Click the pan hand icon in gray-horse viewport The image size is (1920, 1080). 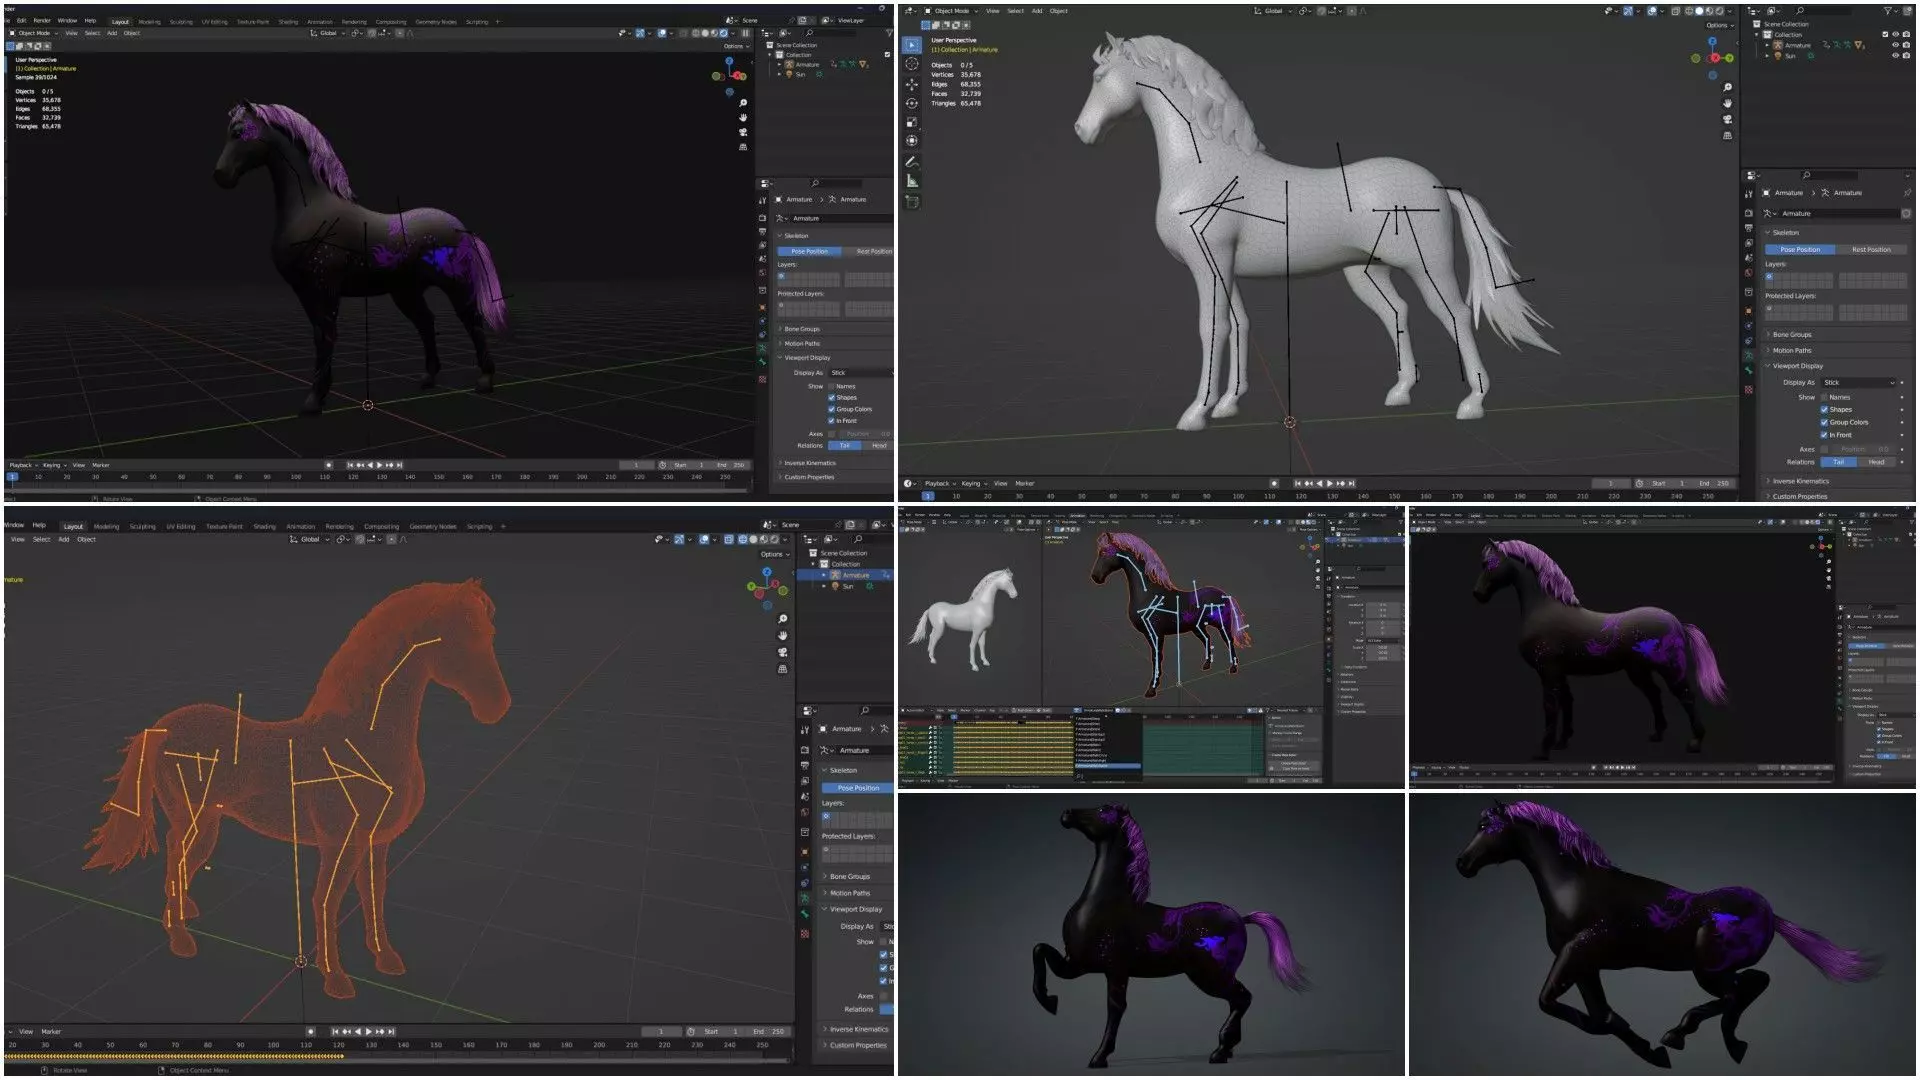pyautogui.click(x=1727, y=104)
